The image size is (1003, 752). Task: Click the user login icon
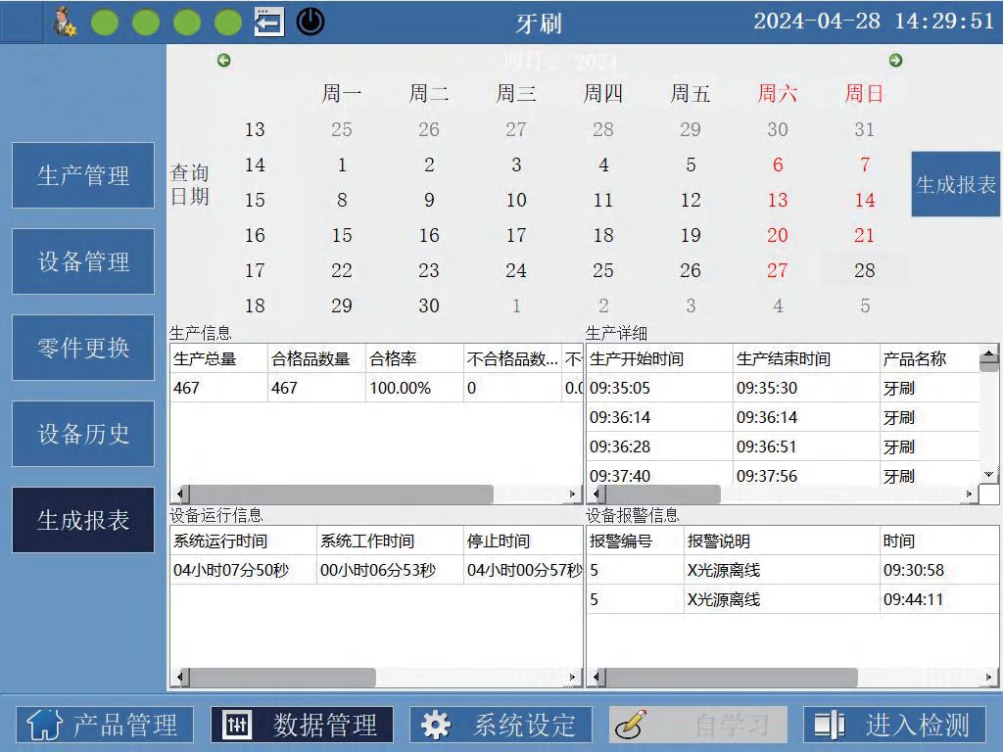[65, 22]
